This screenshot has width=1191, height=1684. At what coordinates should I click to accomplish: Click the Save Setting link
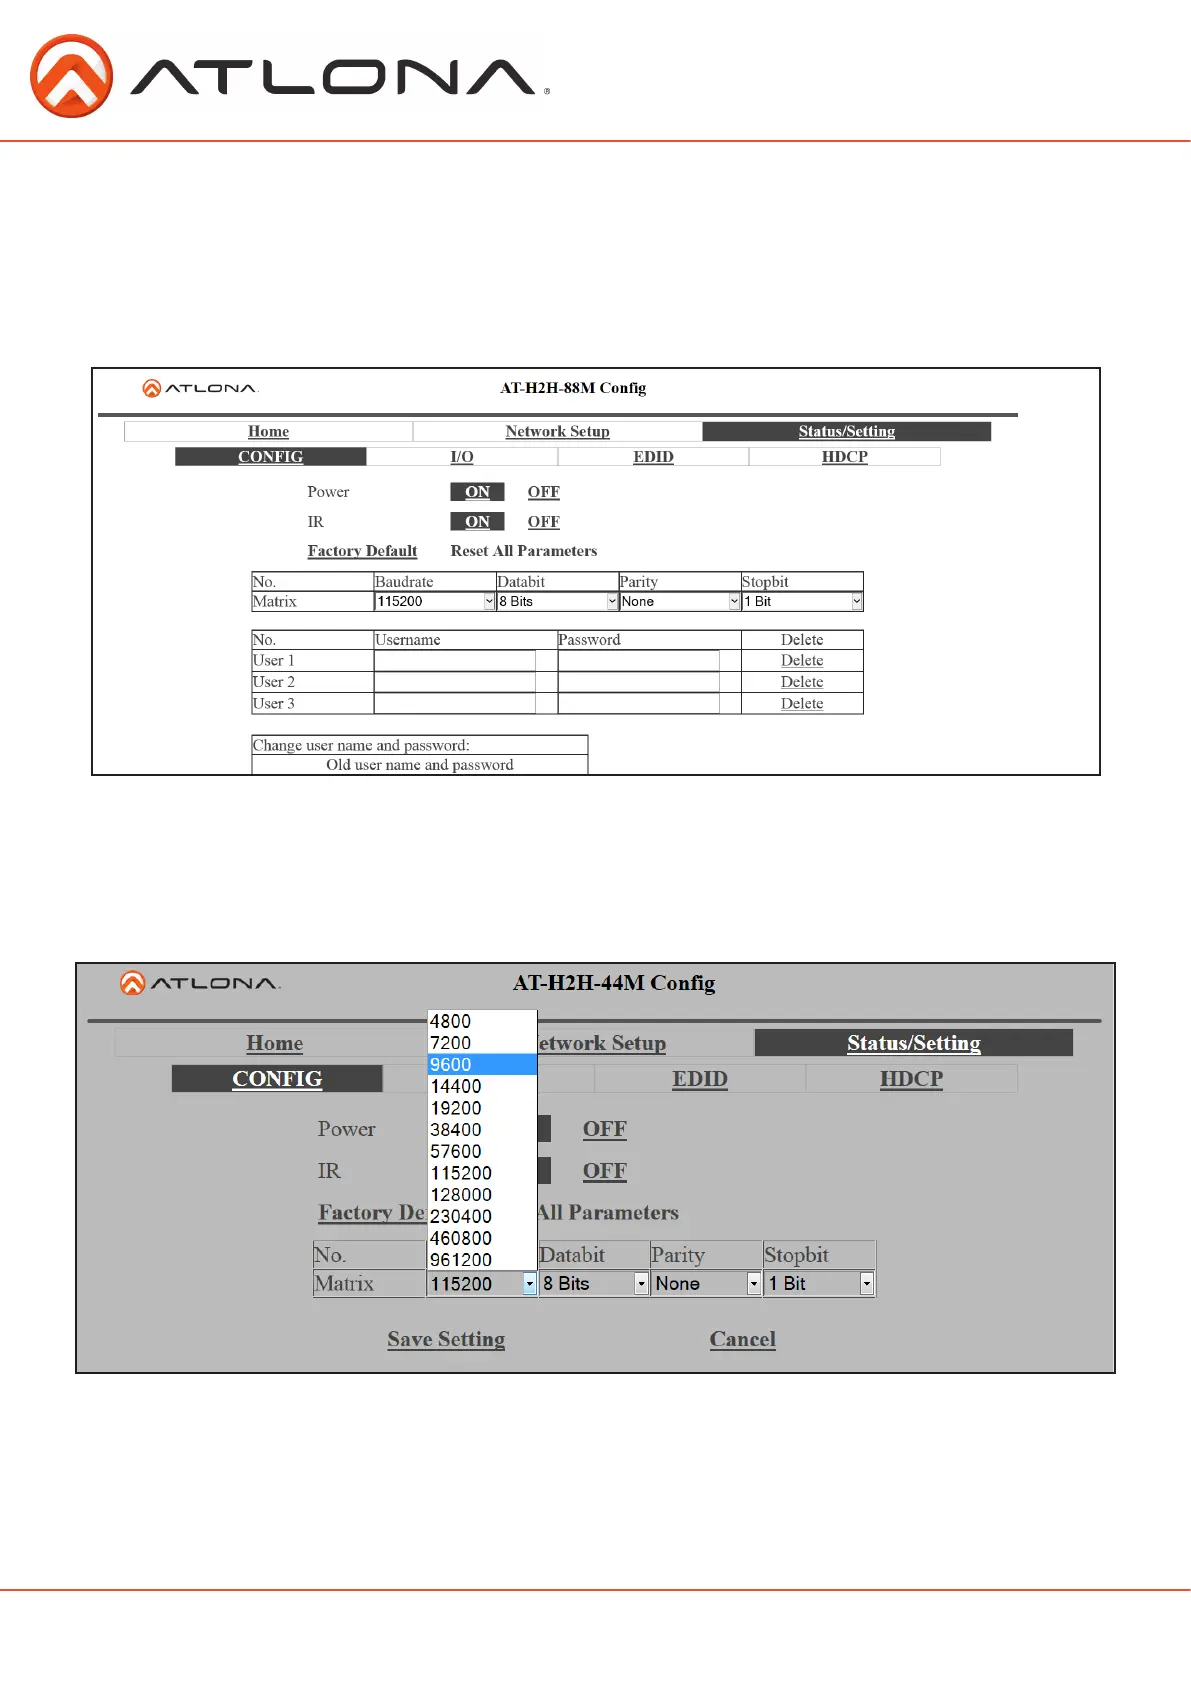pyautogui.click(x=446, y=1339)
